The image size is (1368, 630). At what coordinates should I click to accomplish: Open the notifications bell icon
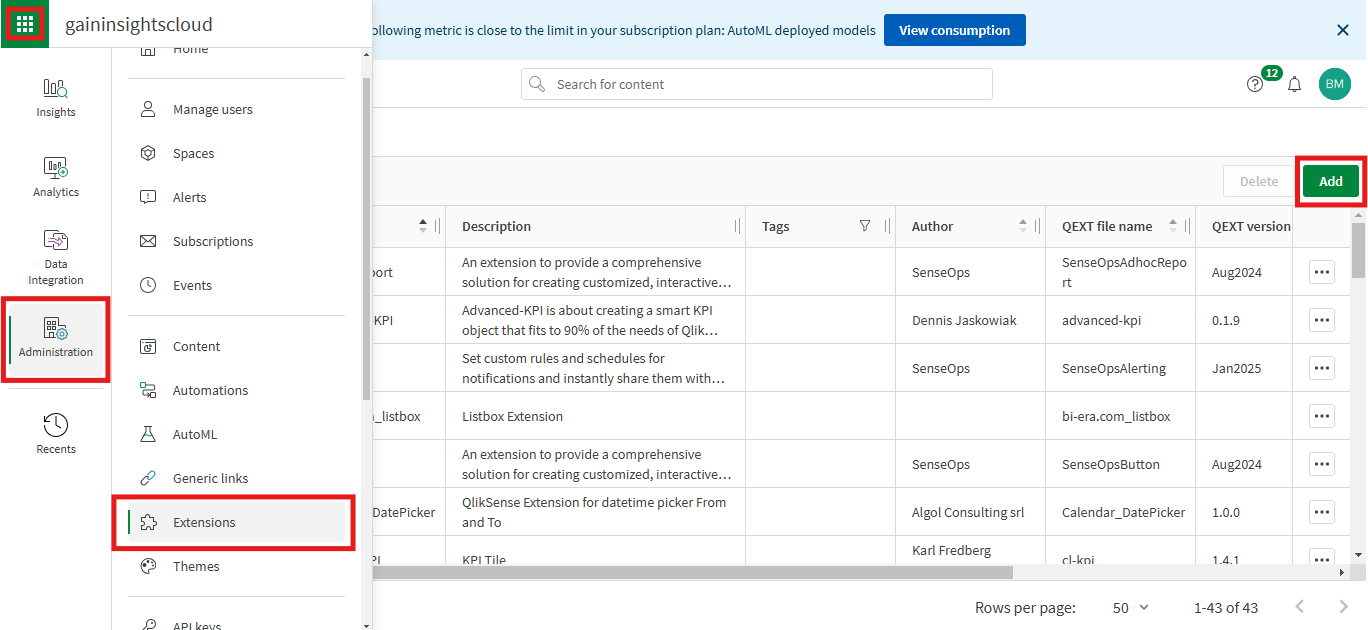tap(1294, 84)
